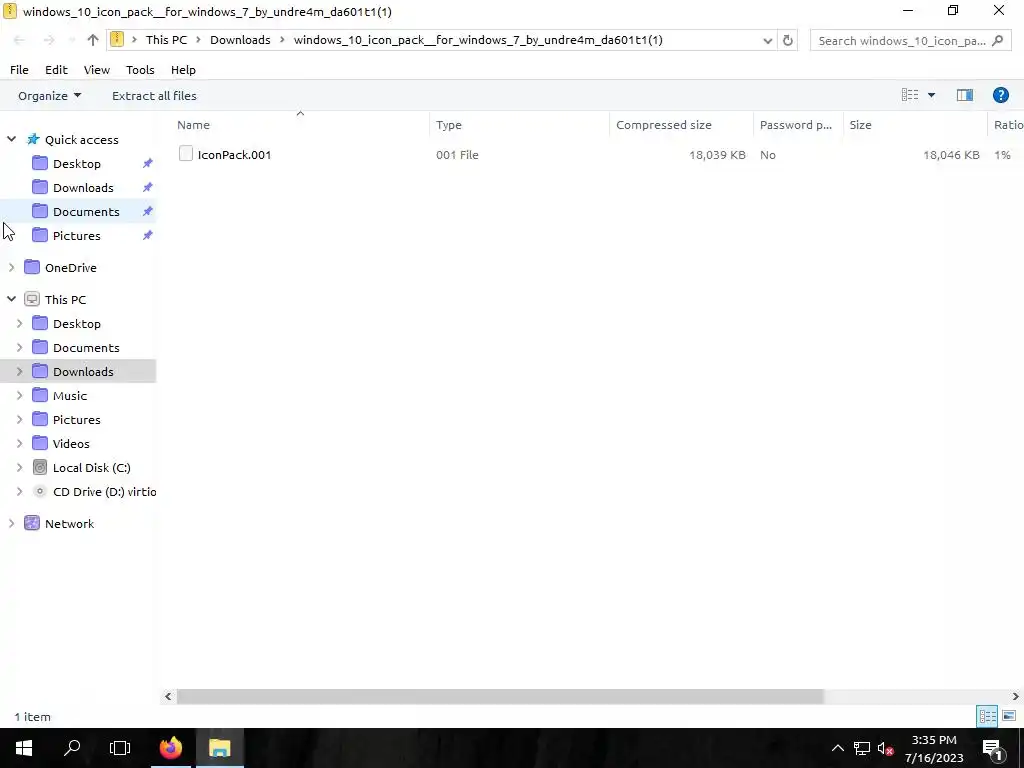Click the OneDrive folder icon
The image size is (1024, 768).
tap(31, 267)
